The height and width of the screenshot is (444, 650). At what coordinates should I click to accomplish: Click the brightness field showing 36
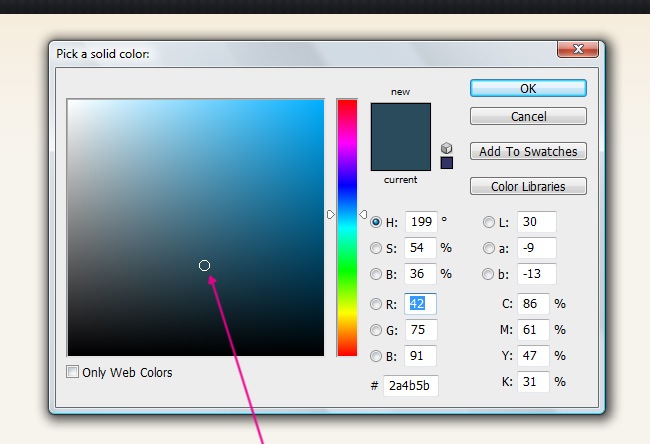[x=420, y=274]
